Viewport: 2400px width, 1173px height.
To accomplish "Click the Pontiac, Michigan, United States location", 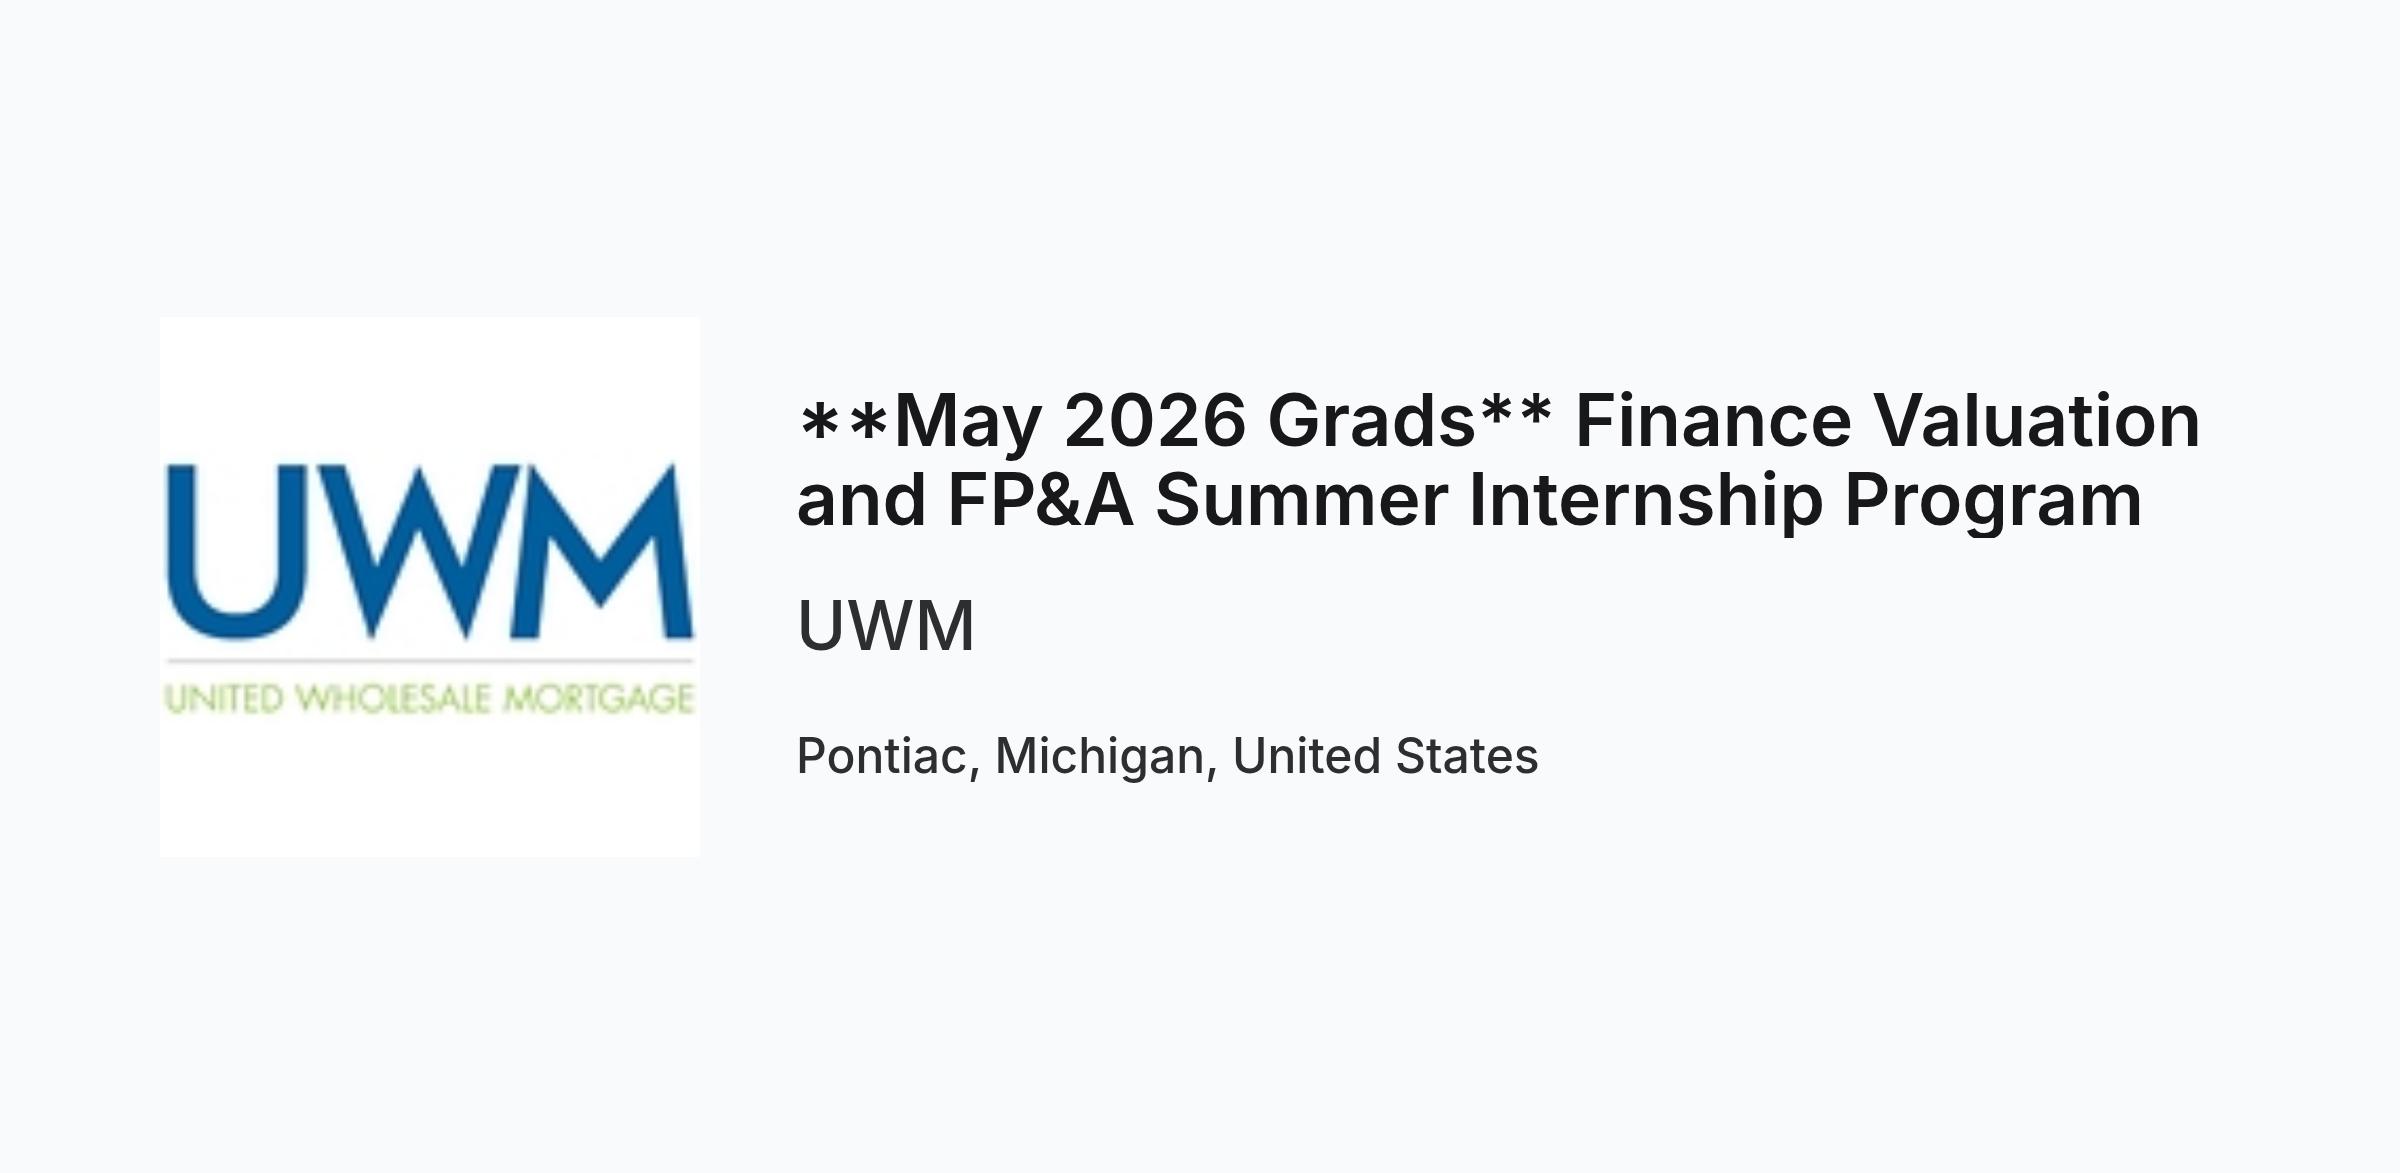I will tap(1167, 756).
